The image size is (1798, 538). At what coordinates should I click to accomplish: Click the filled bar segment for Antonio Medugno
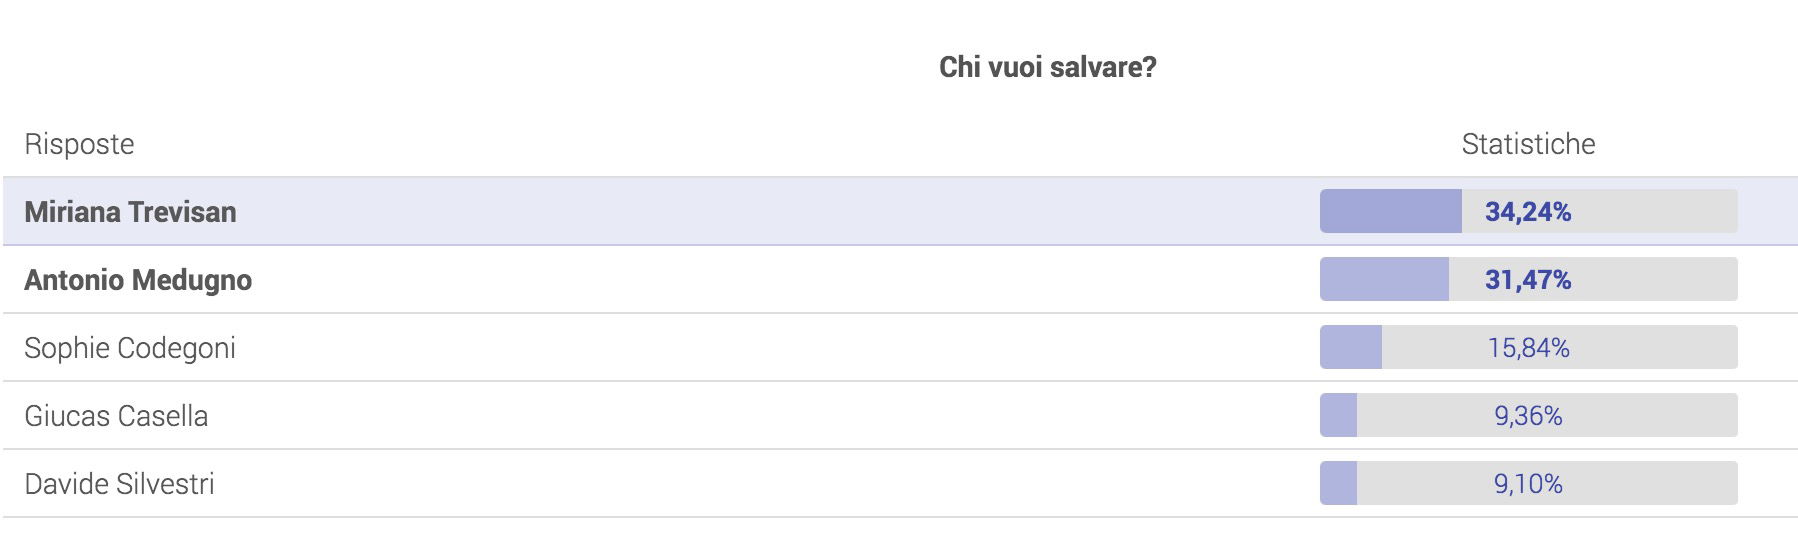[1384, 280]
